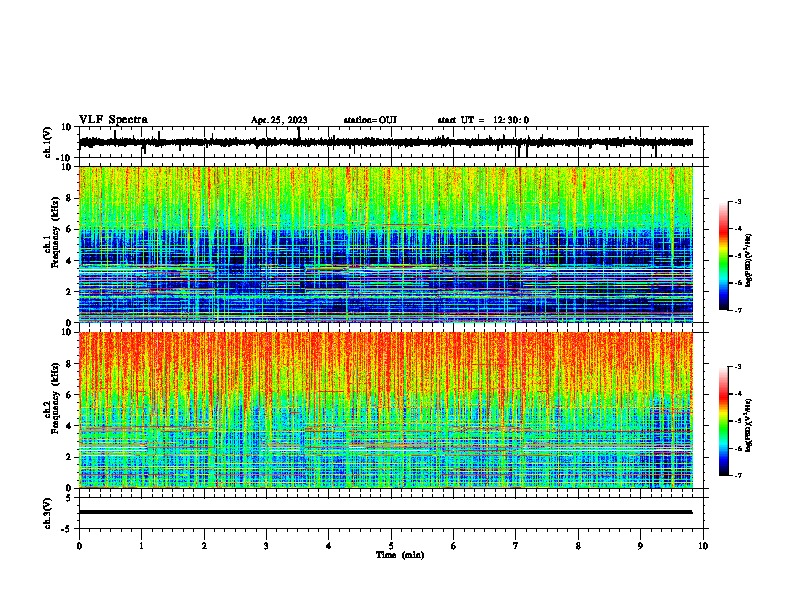Click the time axis tick label '0'

coord(79,546)
